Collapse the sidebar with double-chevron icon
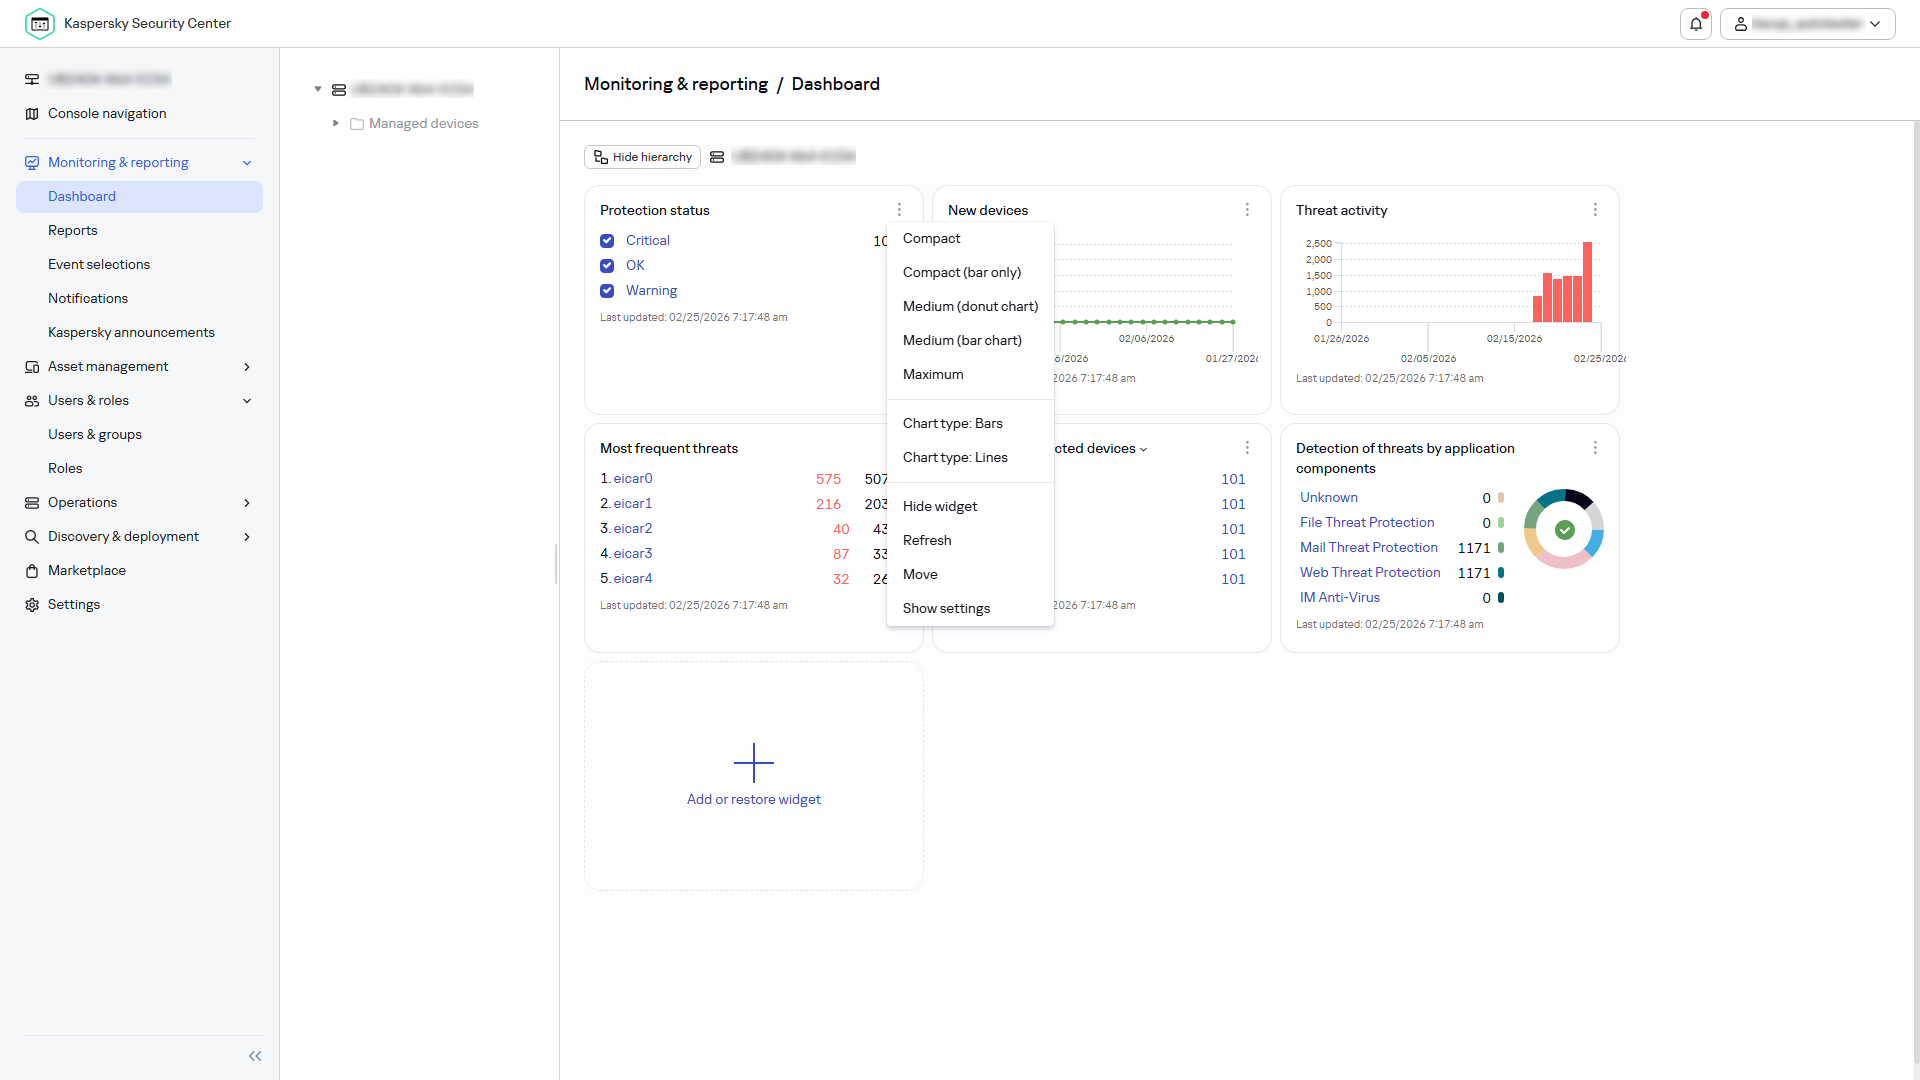This screenshot has width=1920, height=1080. [255, 1056]
